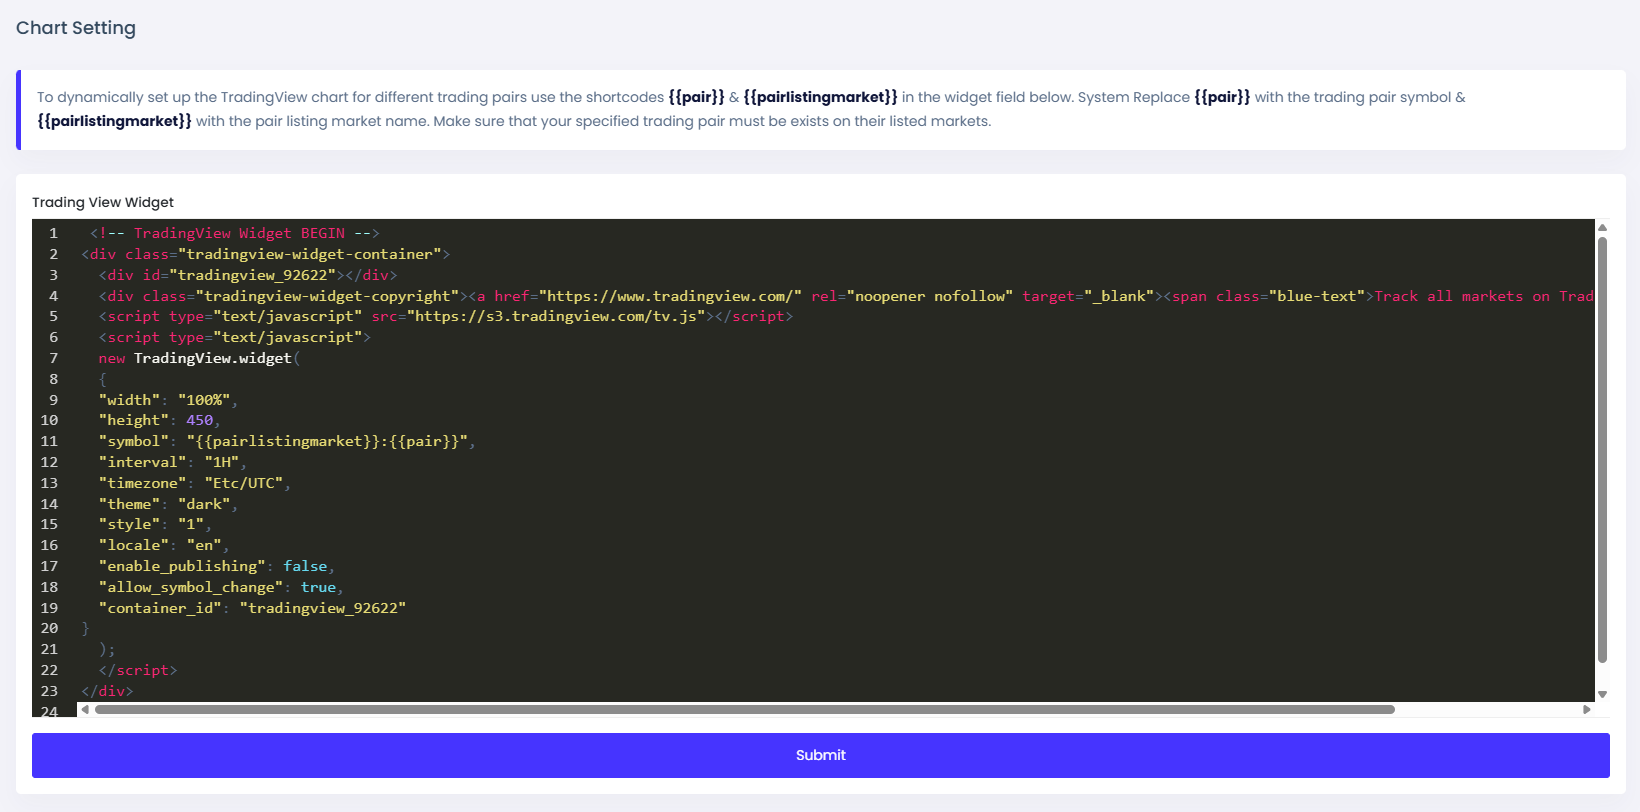Click line number 8 in the editor gutter
1640x812 pixels.
click(x=54, y=379)
